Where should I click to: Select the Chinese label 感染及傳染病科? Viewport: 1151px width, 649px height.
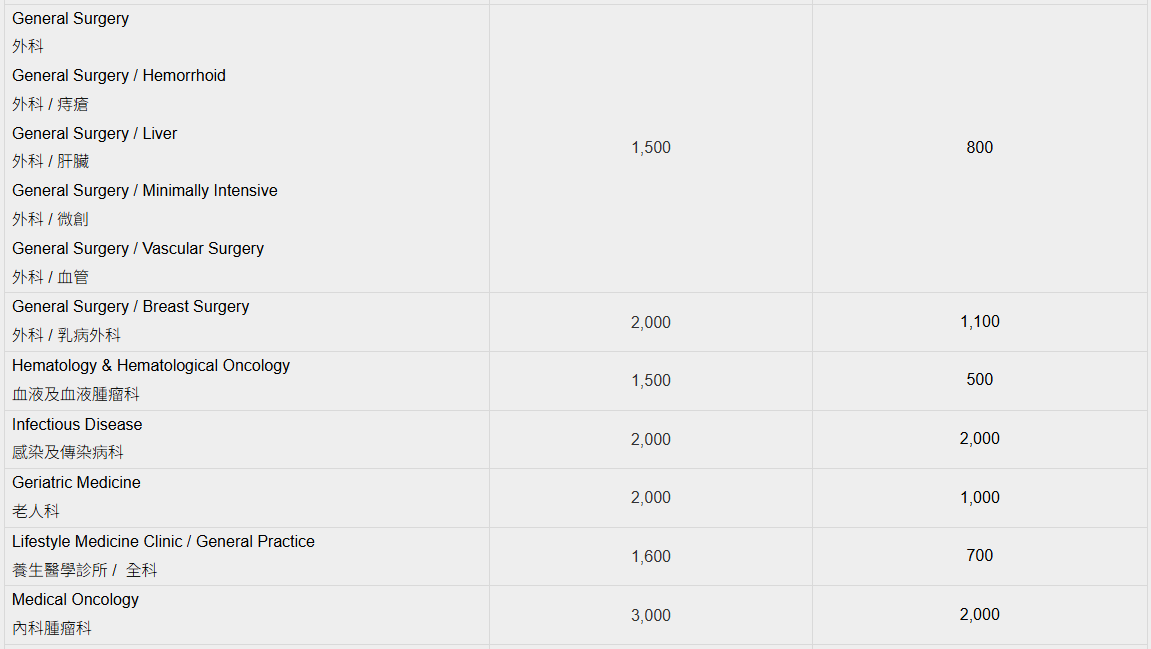(x=68, y=453)
